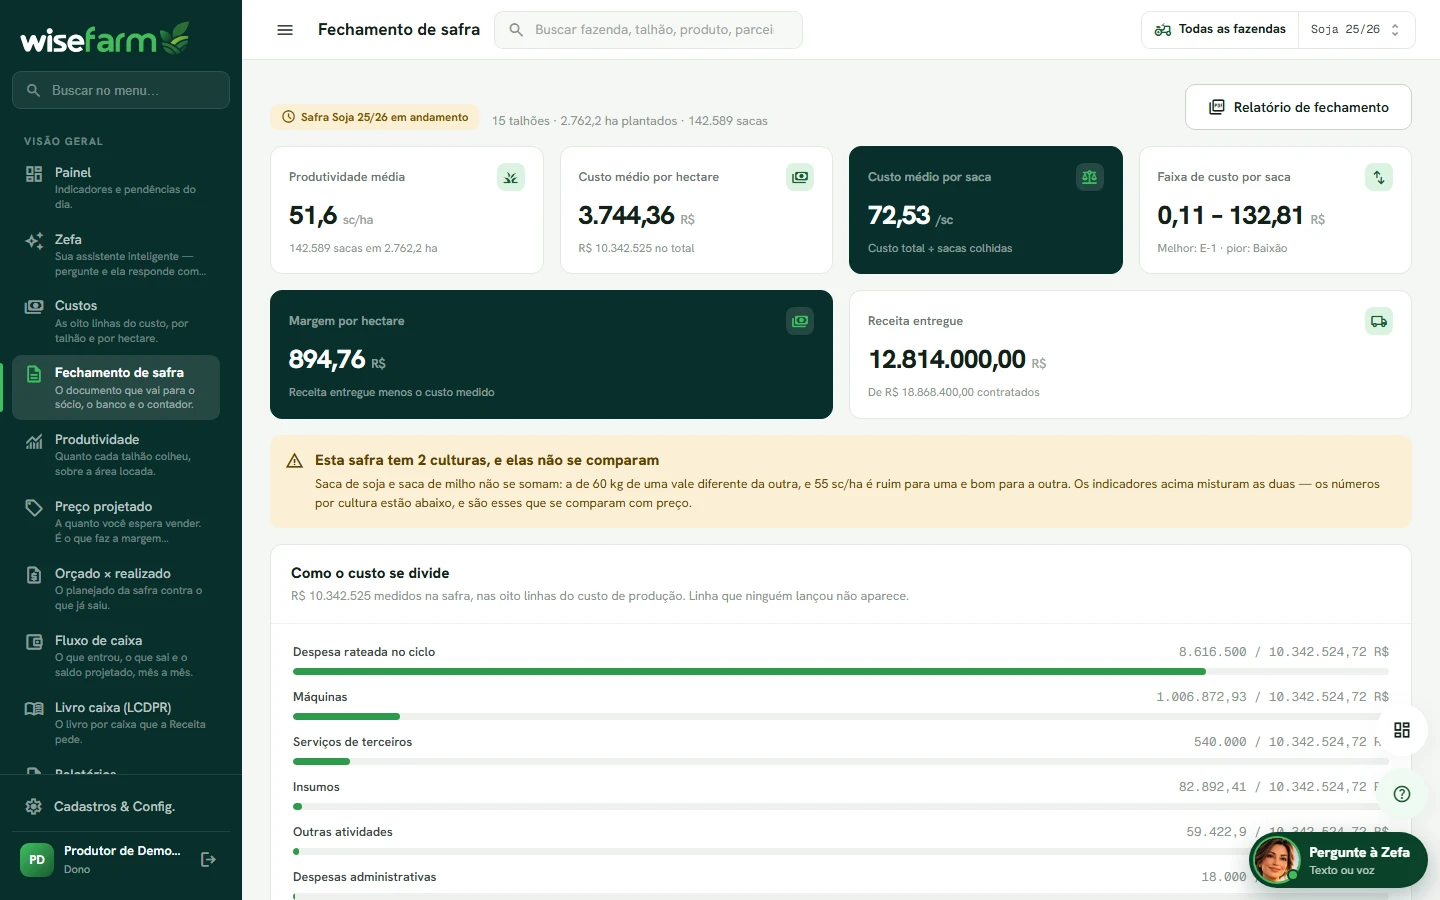Select Preço projetado in the sidebar
Screen dimensions: 1440x900
[x=116, y=522]
